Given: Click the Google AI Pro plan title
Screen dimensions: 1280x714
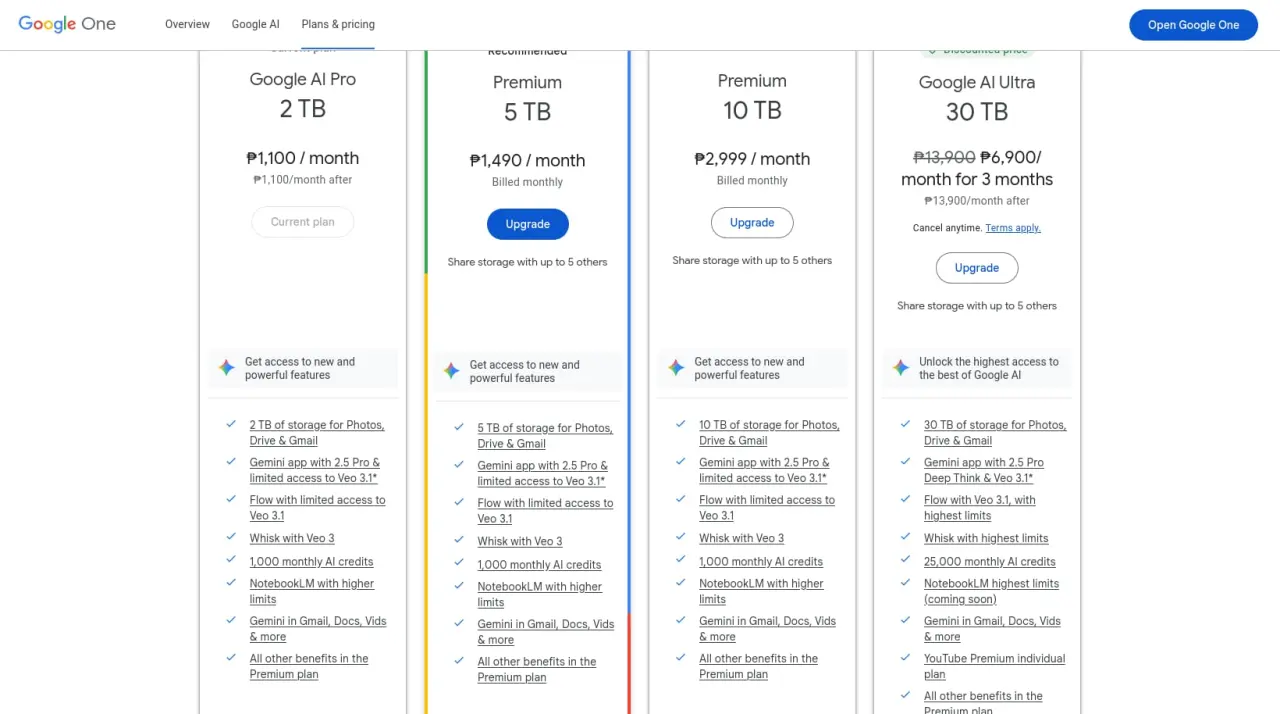Looking at the screenshot, I should click(x=302, y=79).
